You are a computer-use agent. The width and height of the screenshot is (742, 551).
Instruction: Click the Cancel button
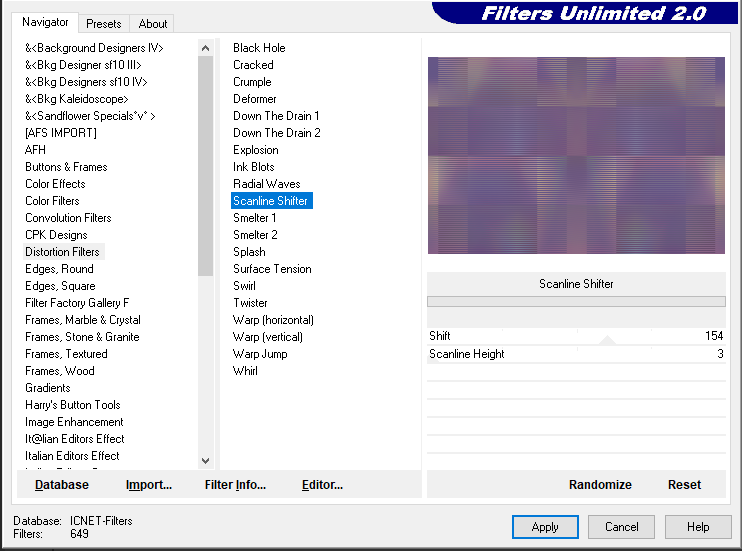pos(621,527)
